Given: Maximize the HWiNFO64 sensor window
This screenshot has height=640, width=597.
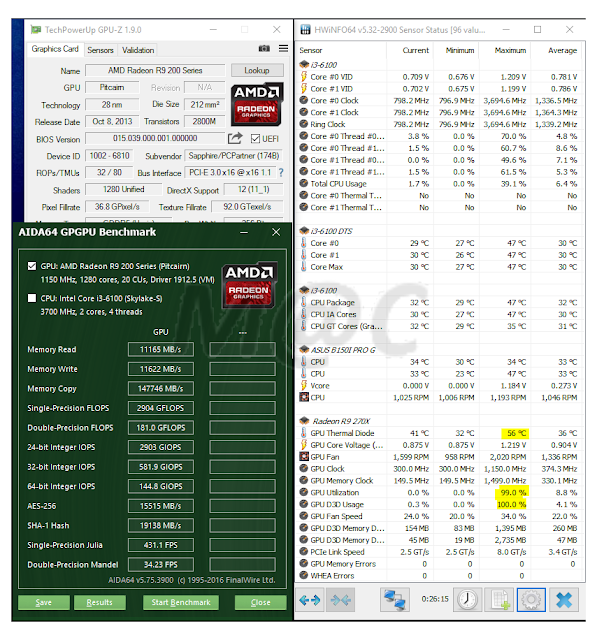Looking at the screenshot, I should (537, 29).
